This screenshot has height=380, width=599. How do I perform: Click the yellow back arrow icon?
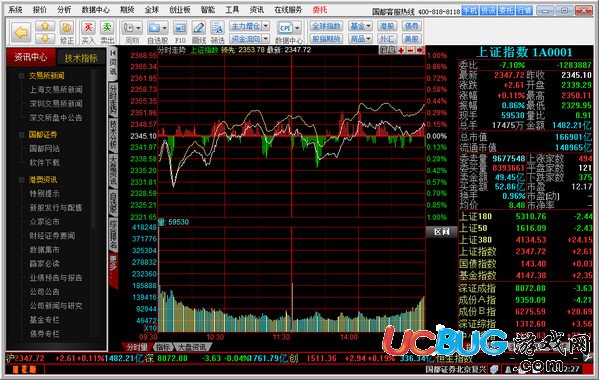(21, 32)
